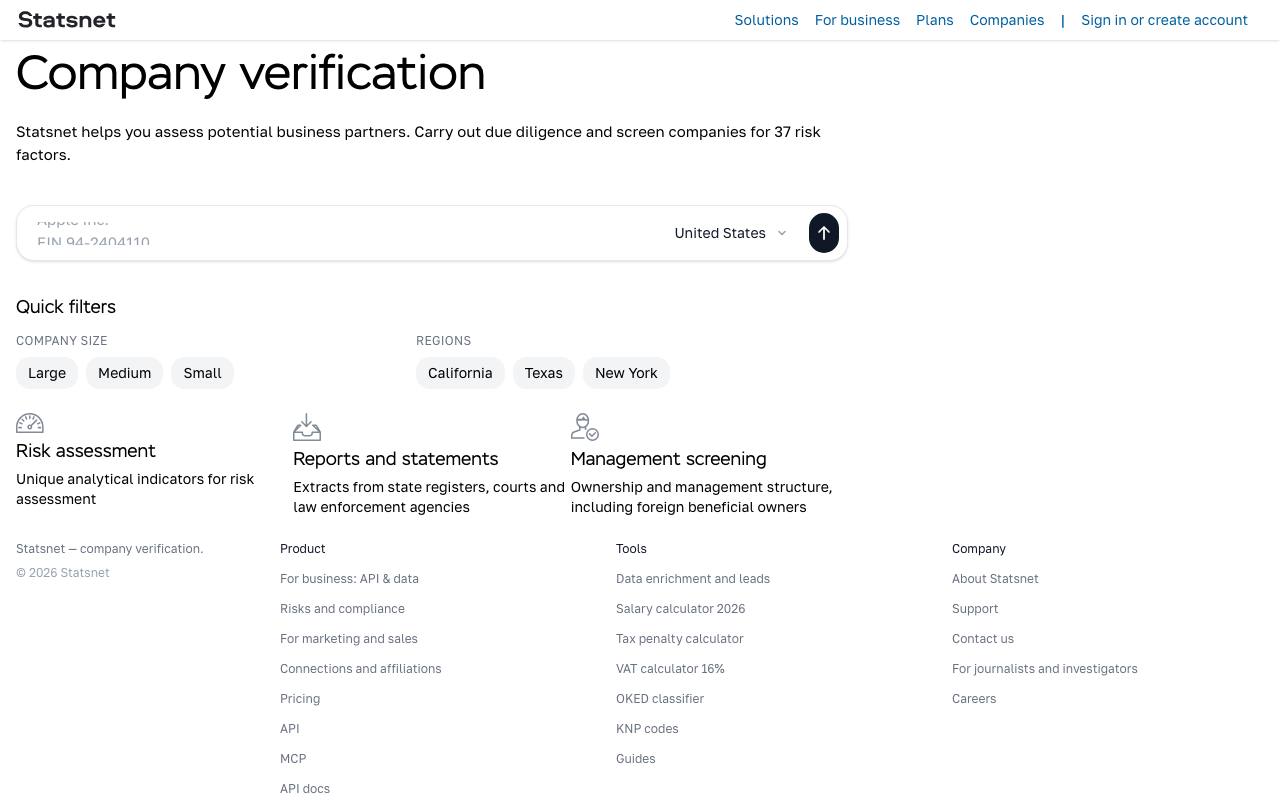Open Support link in footer
Viewport: 1280px width, 800px height.
click(975, 609)
